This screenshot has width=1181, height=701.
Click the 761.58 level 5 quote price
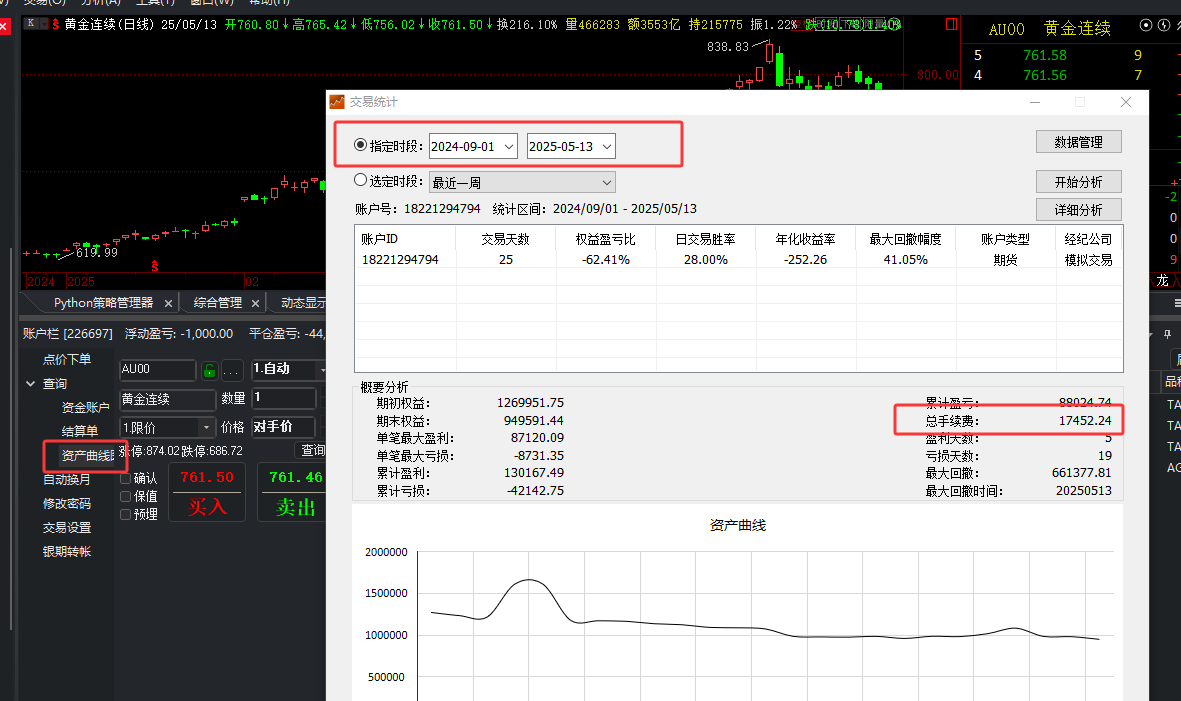(1045, 55)
